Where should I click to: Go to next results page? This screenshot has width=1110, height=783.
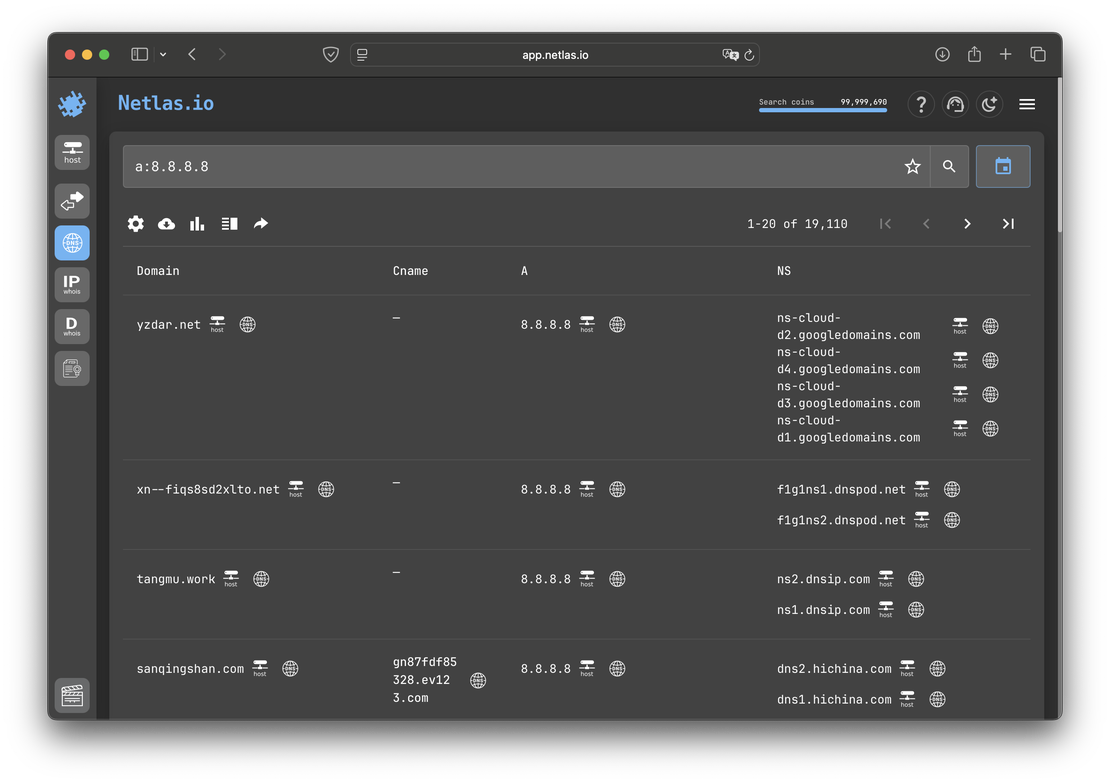click(x=967, y=224)
